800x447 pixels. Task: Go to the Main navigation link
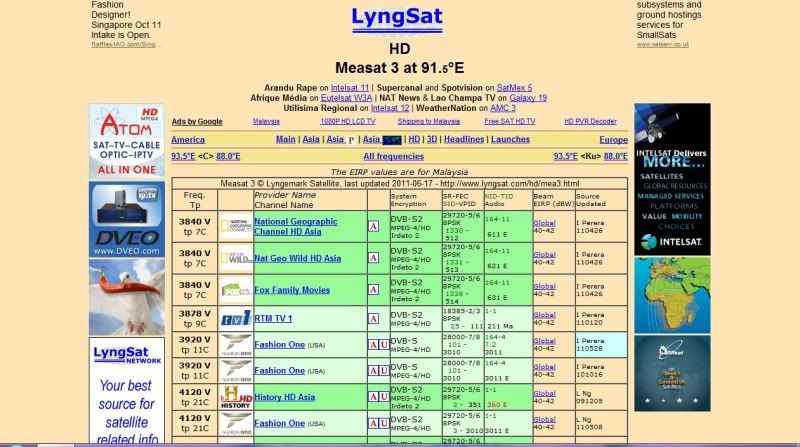285,140
